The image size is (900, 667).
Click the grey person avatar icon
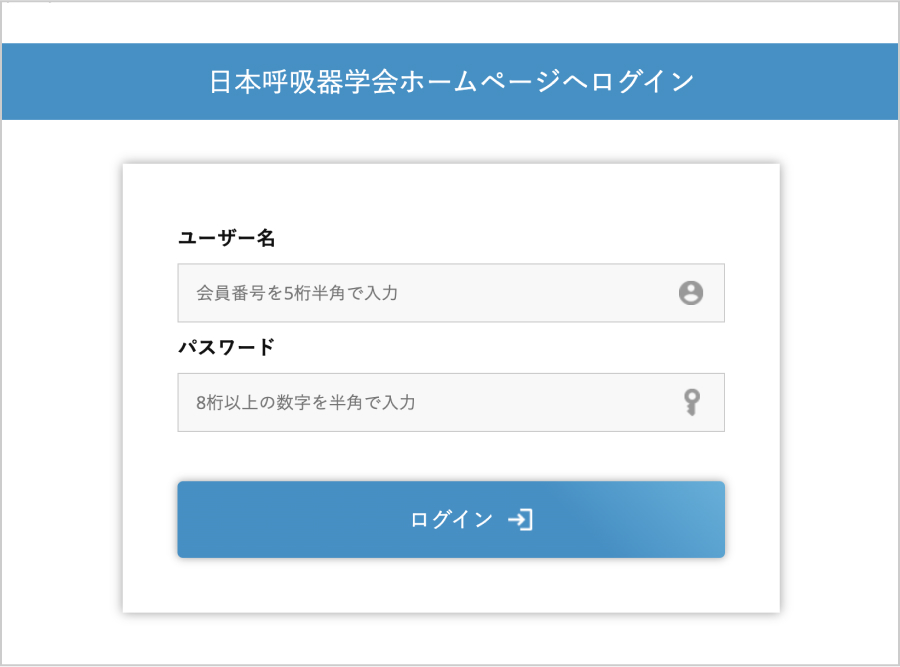(x=691, y=293)
